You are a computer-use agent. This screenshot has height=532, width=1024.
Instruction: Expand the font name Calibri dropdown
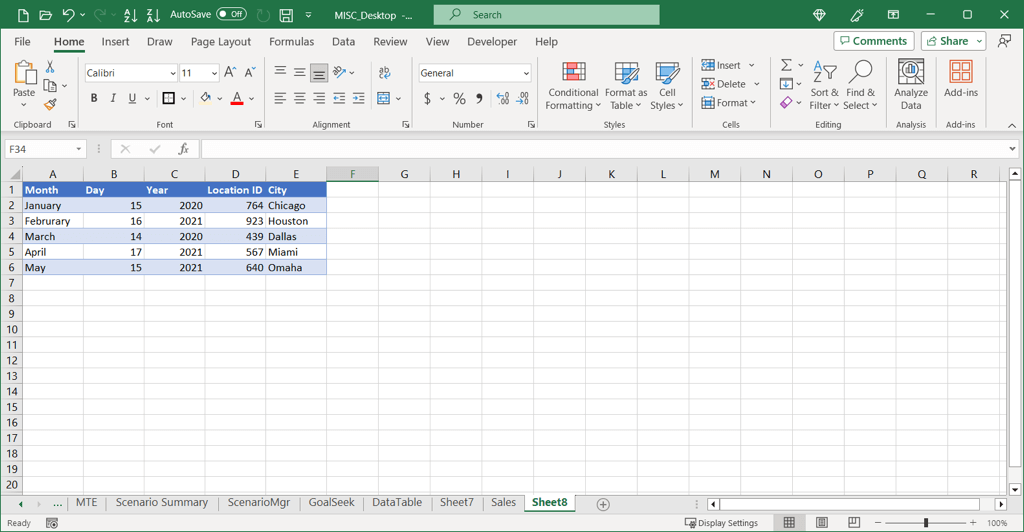[172, 74]
